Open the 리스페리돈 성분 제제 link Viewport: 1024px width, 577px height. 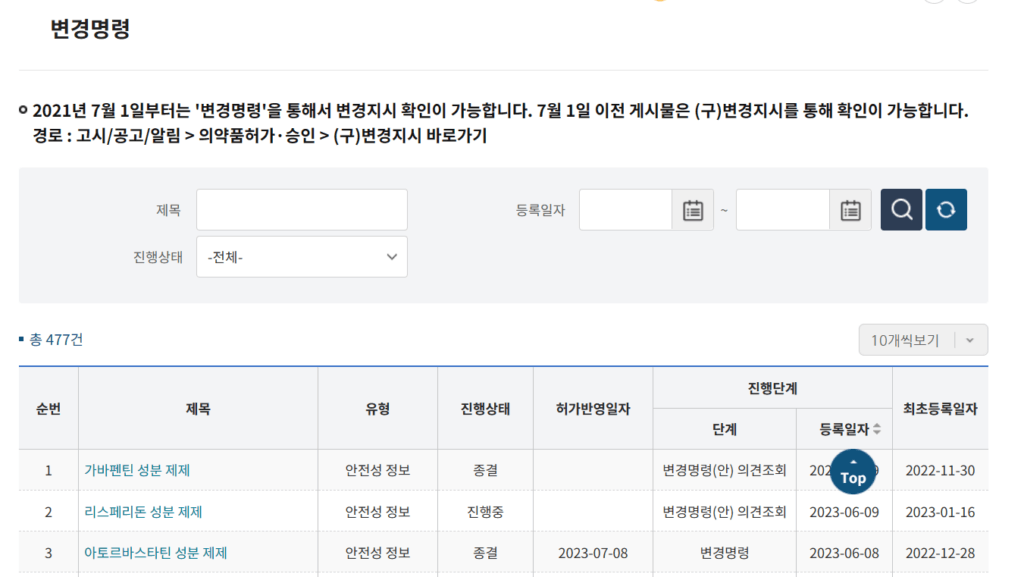click(x=143, y=512)
